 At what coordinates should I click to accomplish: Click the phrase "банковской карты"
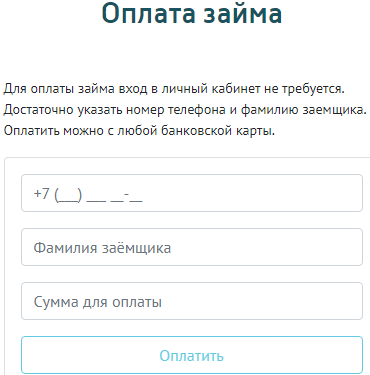[x=218, y=130]
